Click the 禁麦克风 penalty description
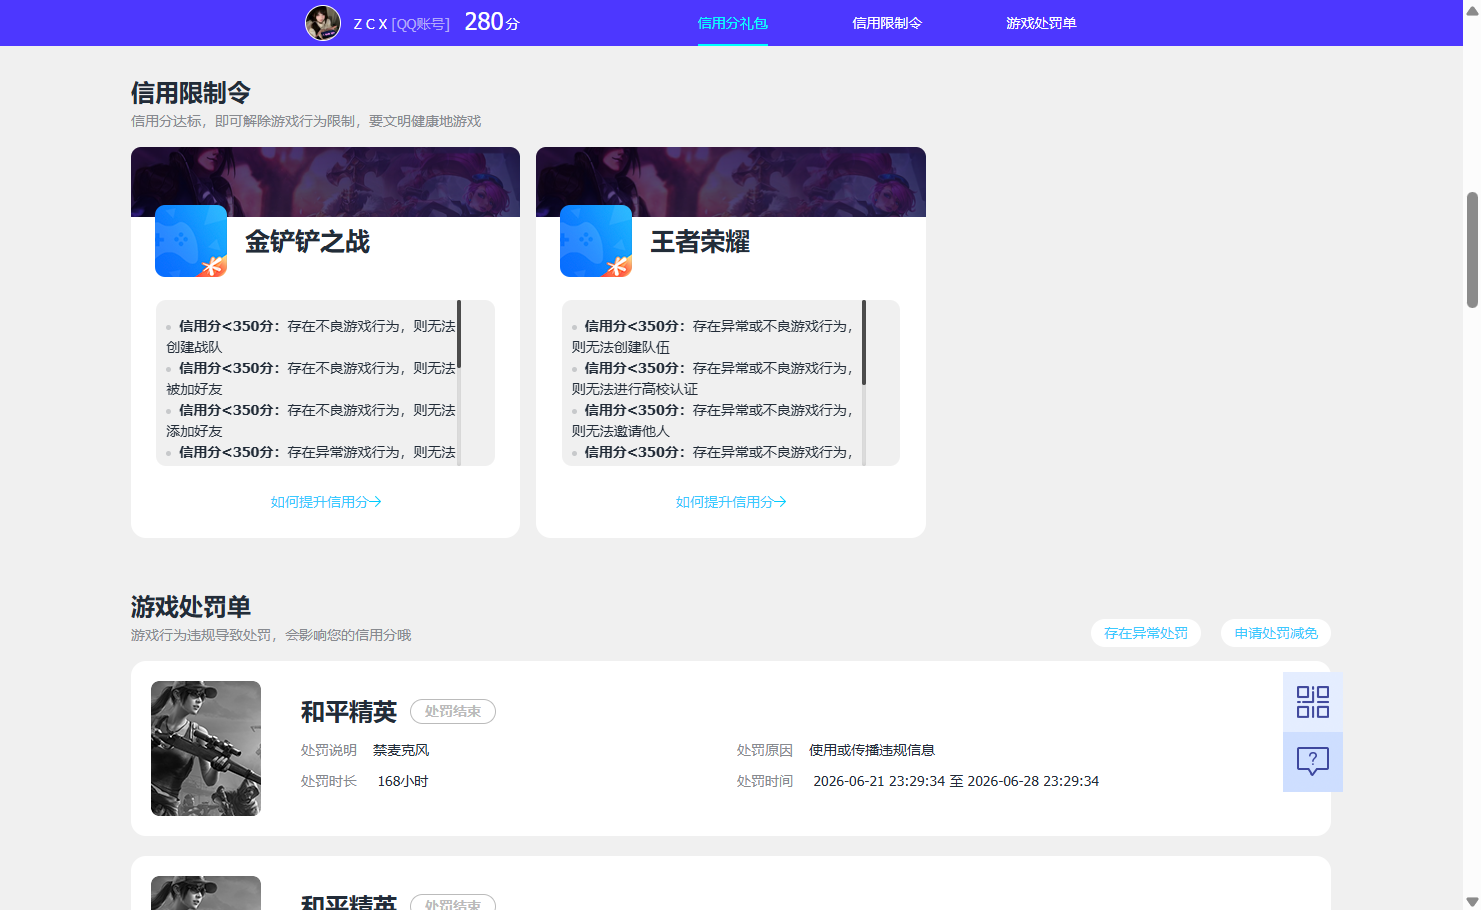The image size is (1481, 910). click(x=401, y=750)
